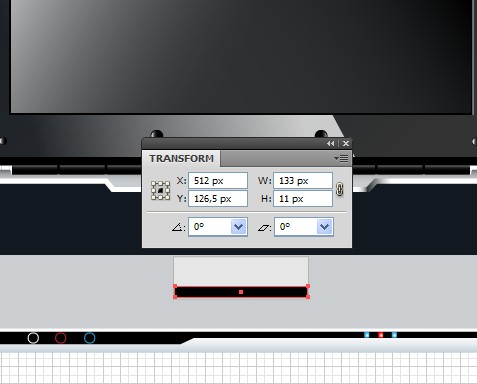477x384 pixels.
Task: Select the white circle outline on the black bar
Action: point(33,338)
